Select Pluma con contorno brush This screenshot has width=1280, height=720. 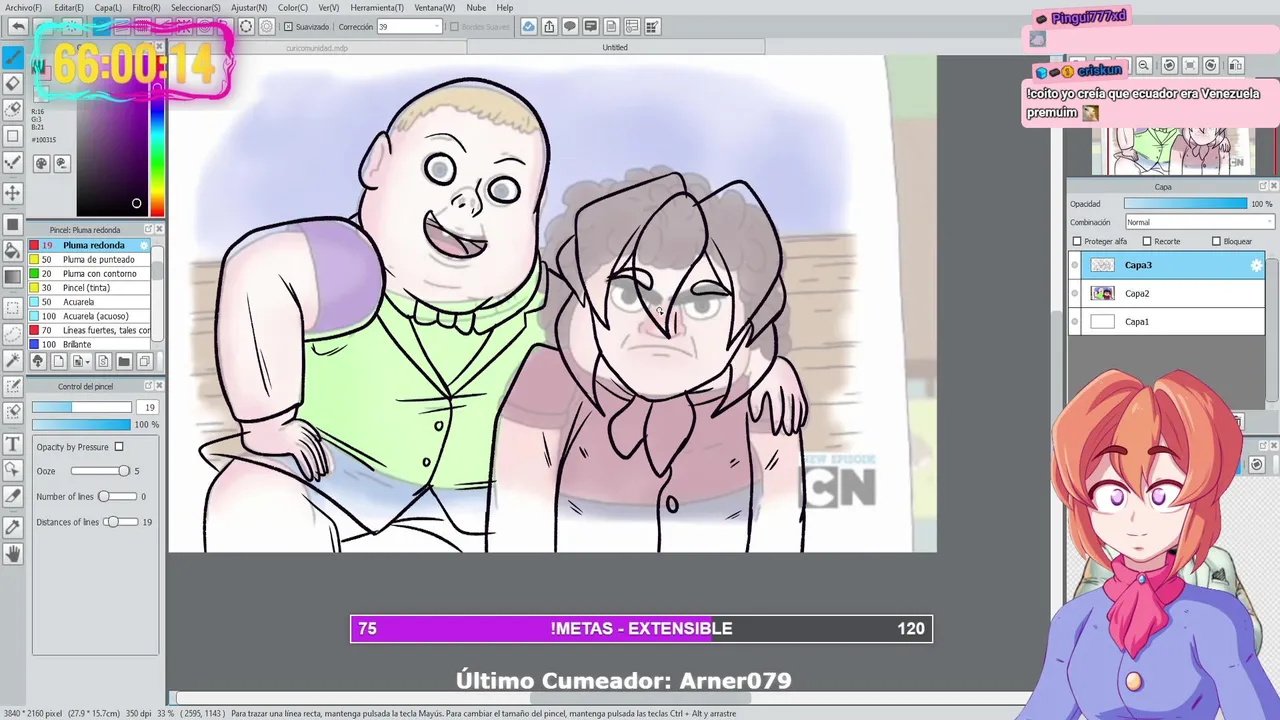click(90, 273)
